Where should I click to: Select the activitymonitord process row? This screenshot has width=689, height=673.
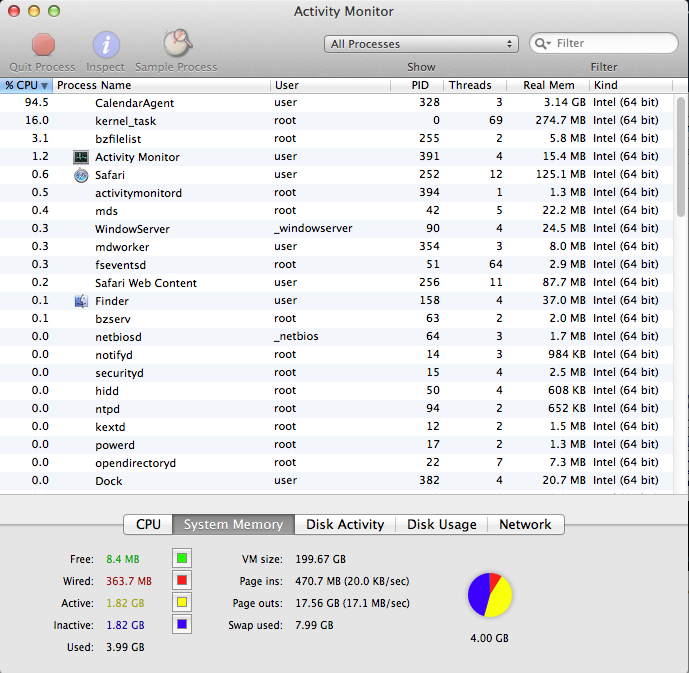click(x=336, y=193)
